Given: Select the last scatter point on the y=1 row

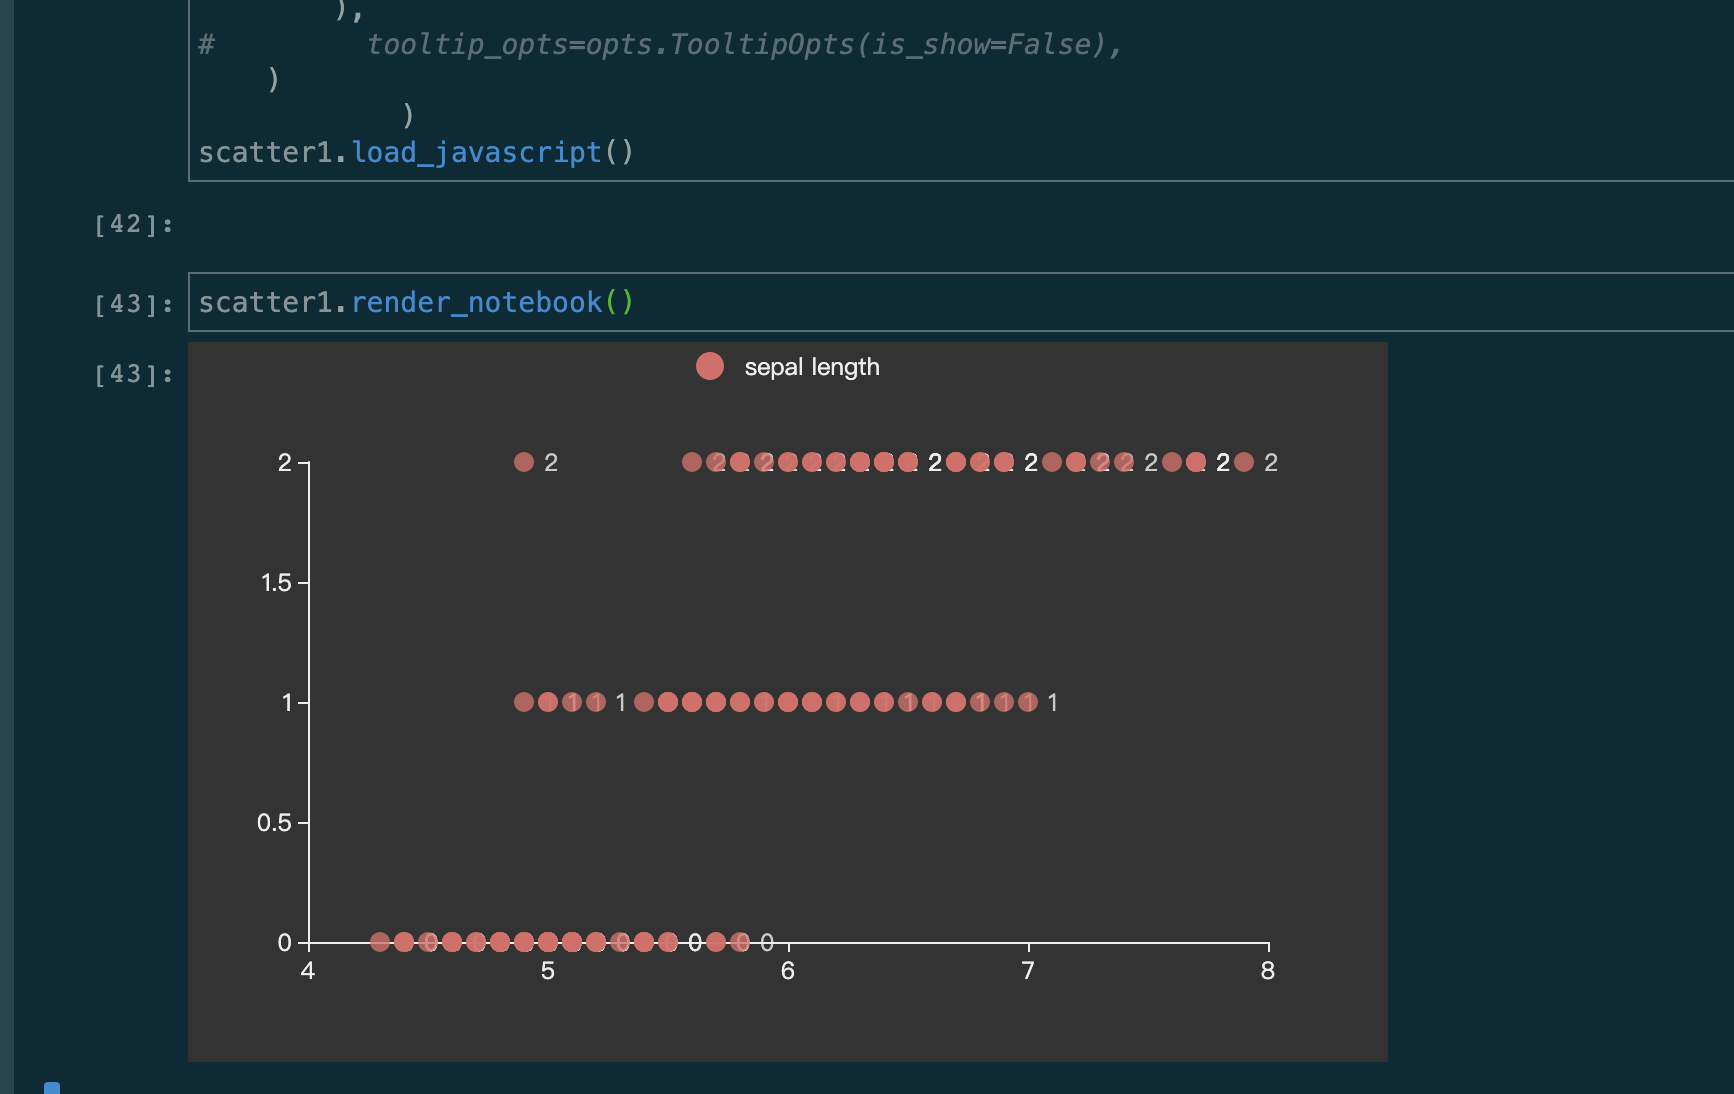Looking at the screenshot, I should click(x=1026, y=702).
